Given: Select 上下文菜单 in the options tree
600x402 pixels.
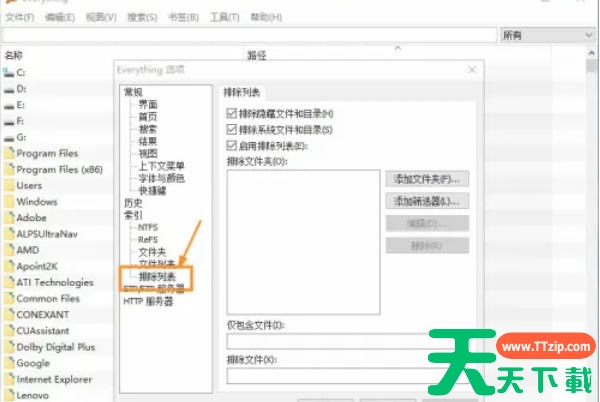Looking at the screenshot, I should pyautogui.click(x=161, y=166).
